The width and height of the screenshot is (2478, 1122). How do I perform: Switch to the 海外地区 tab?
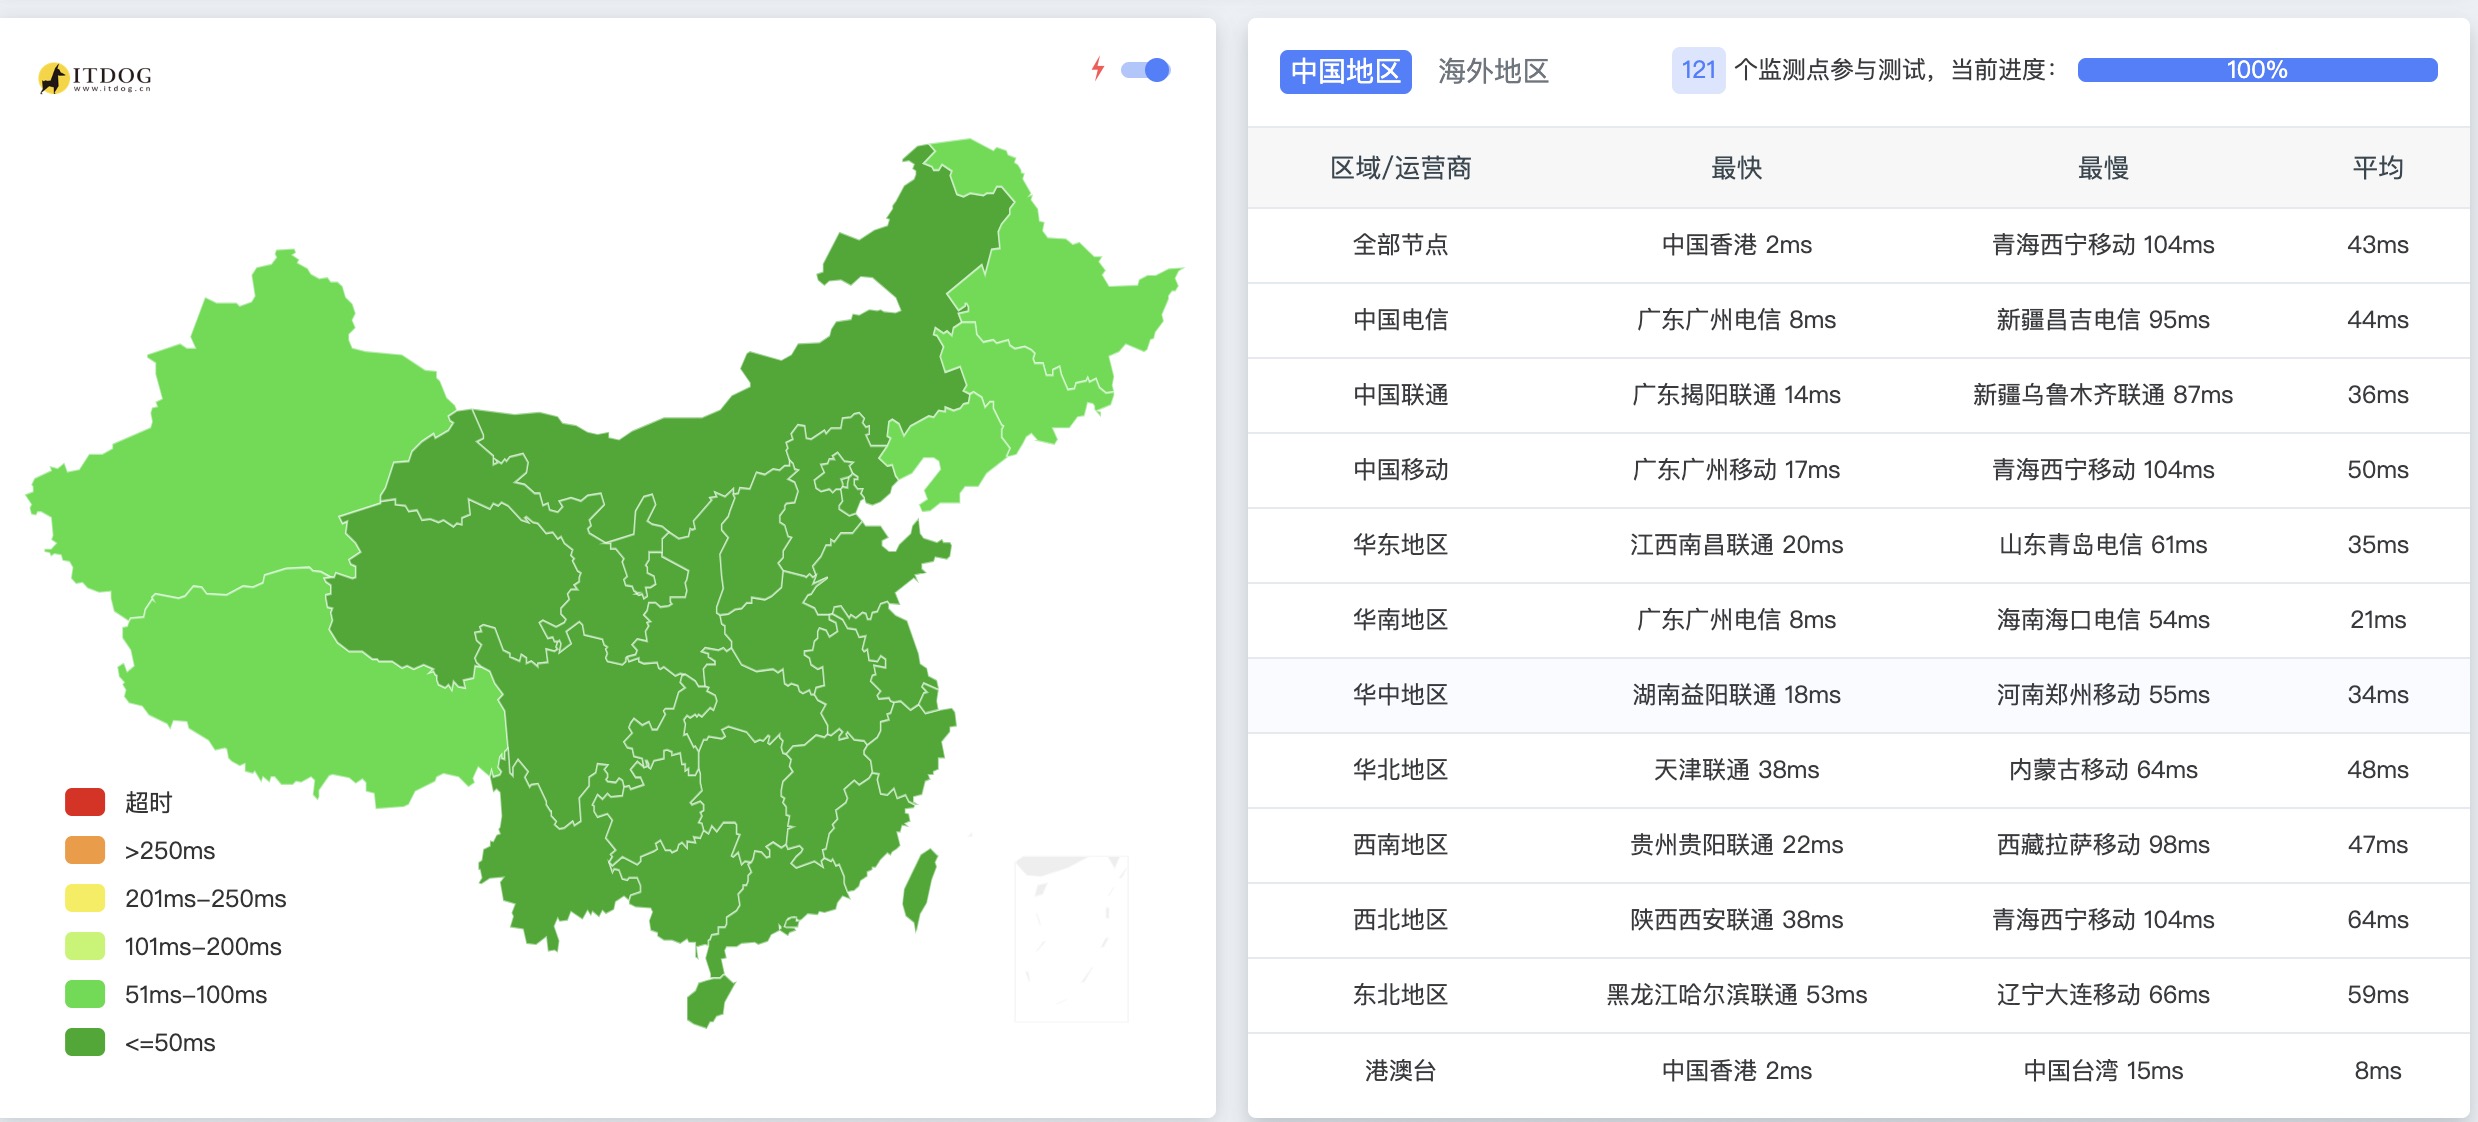pos(1493,71)
